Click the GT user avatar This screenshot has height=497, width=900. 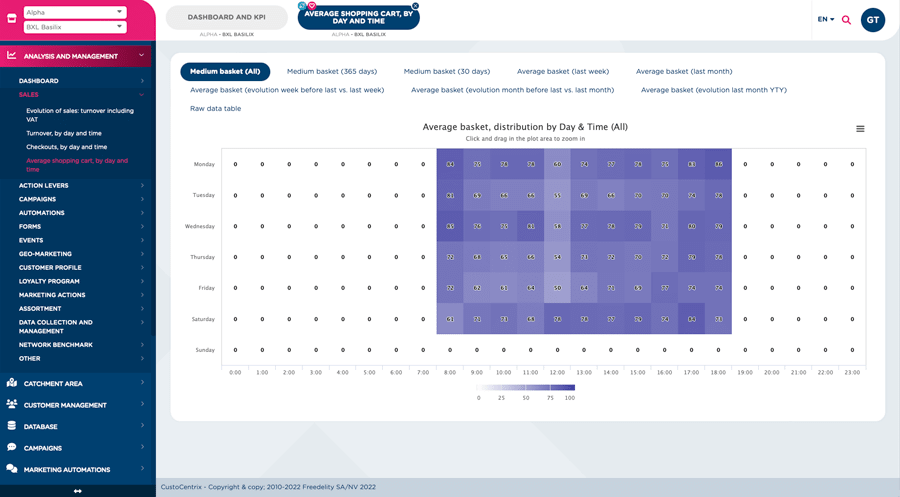872,20
